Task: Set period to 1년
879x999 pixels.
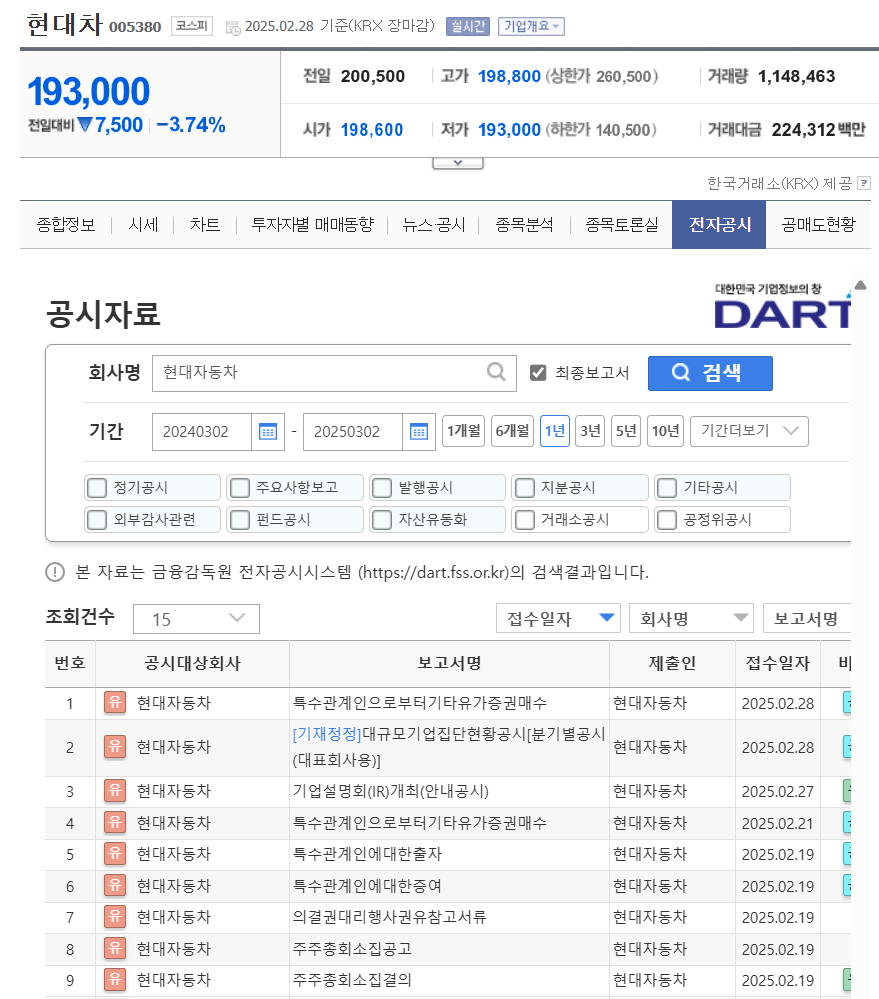Action: pyautogui.click(x=555, y=431)
